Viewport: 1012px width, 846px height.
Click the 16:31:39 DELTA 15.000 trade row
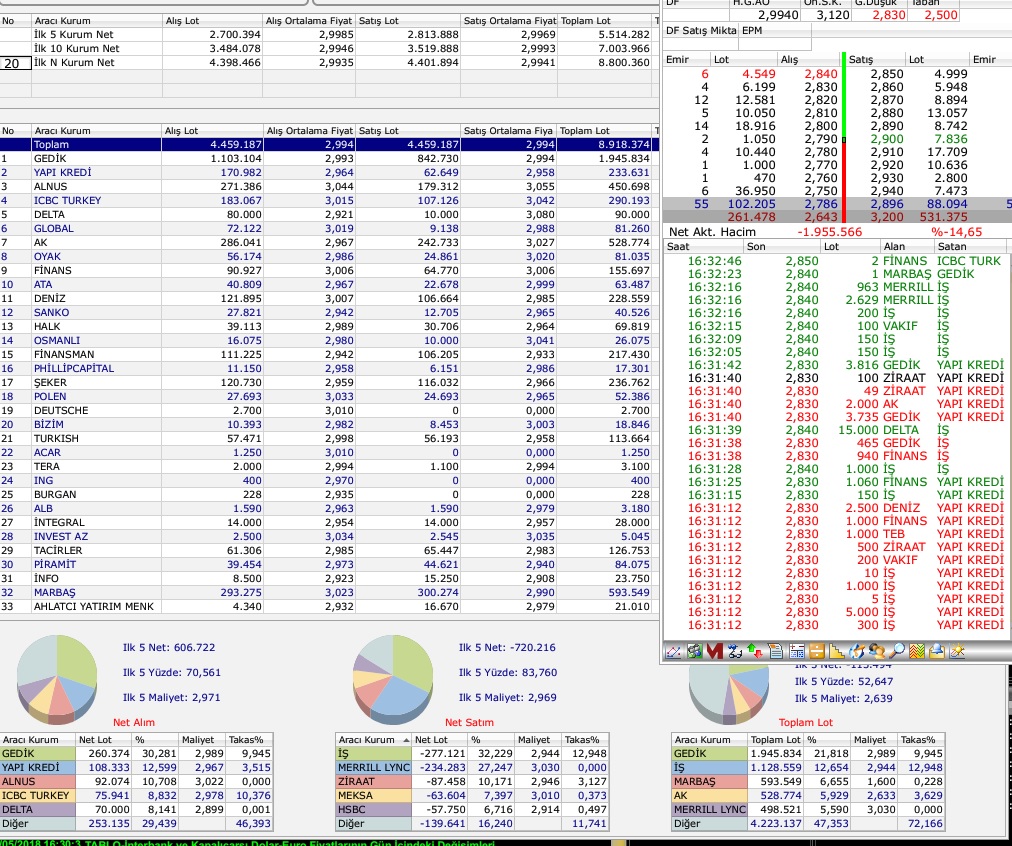point(836,430)
